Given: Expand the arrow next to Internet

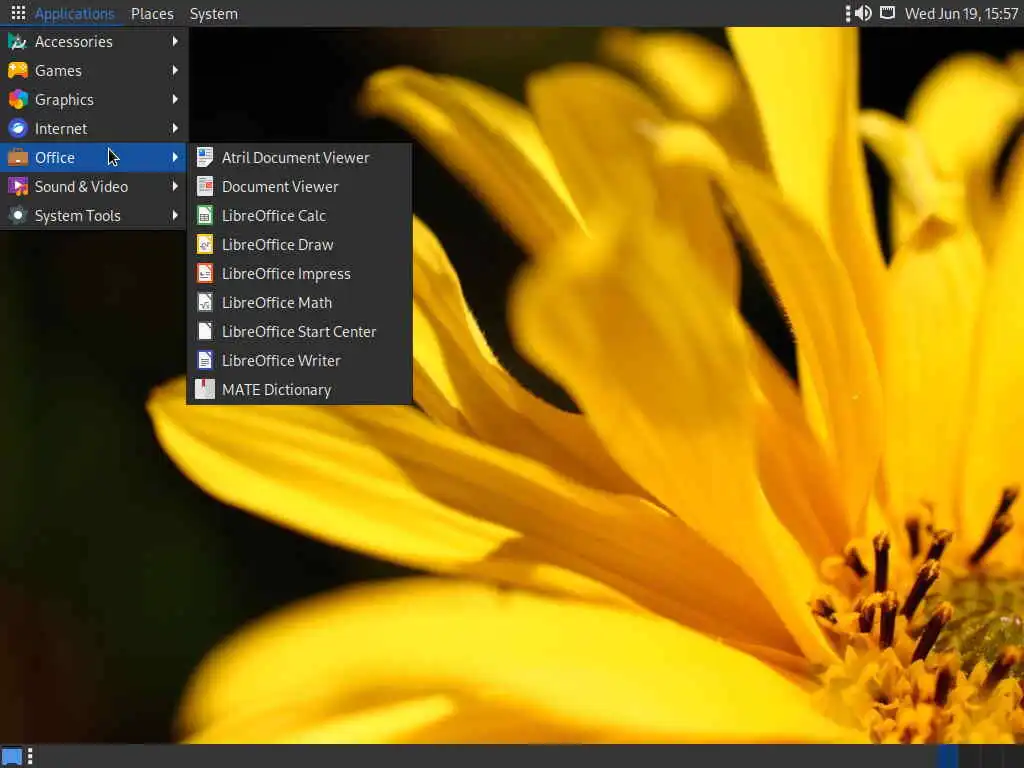Looking at the screenshot, I should click(175, 128).
